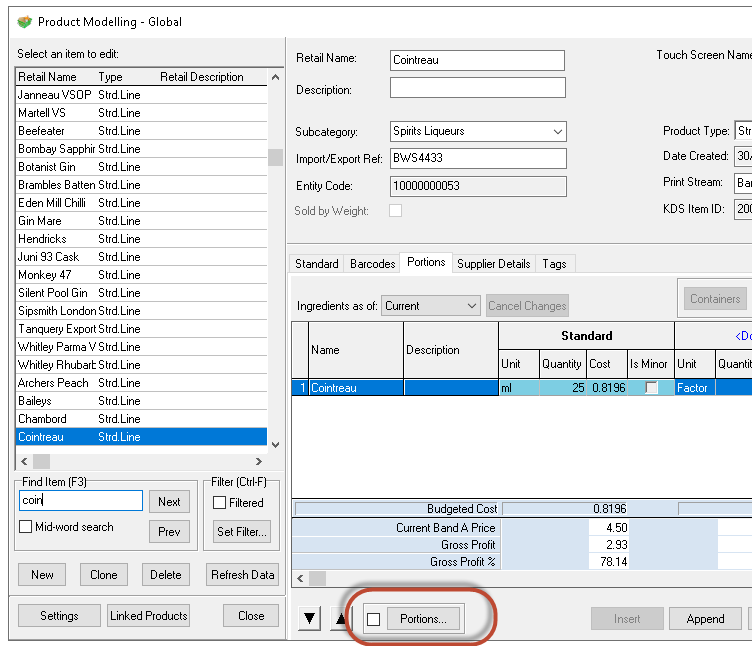Click the Retail Name column header

56,77
